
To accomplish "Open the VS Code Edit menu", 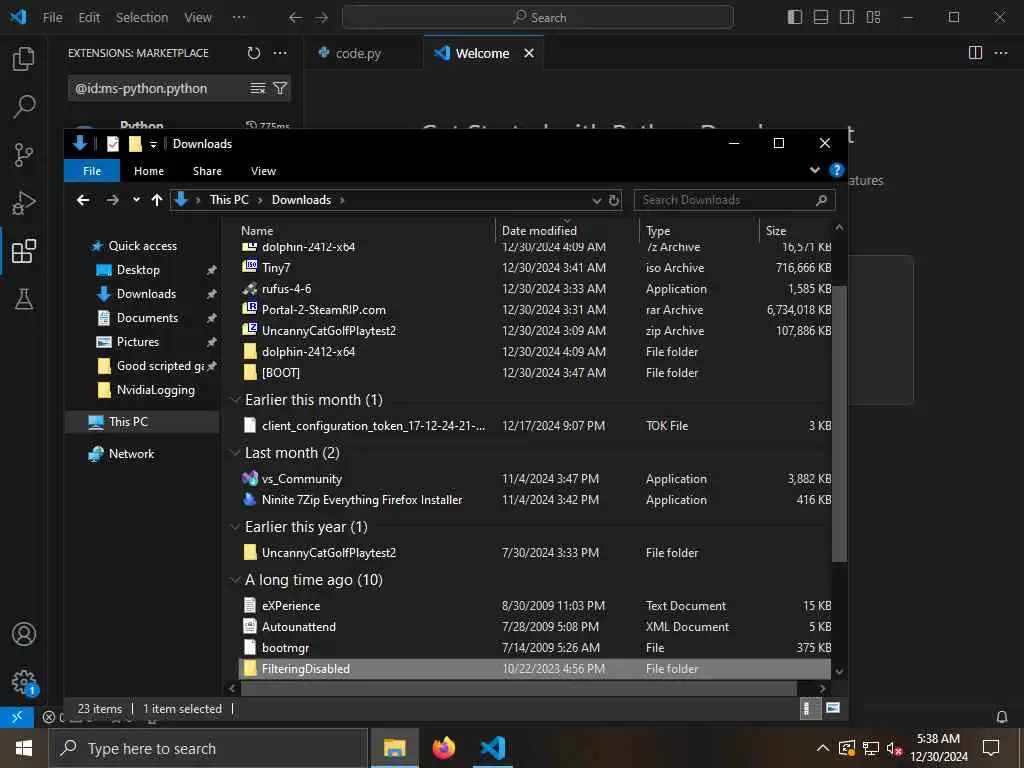I will click(x=89, y=18).
